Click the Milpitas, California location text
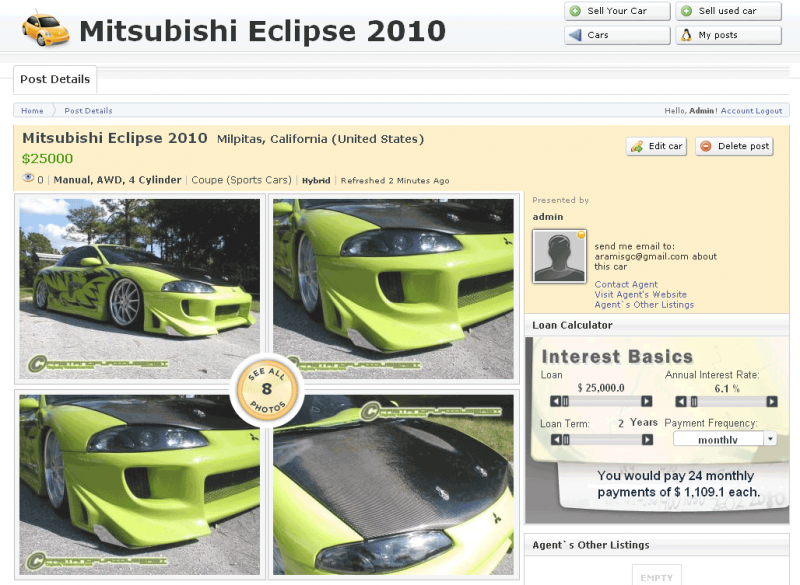This screenshot has width=800, height=585. click(320, 139)
